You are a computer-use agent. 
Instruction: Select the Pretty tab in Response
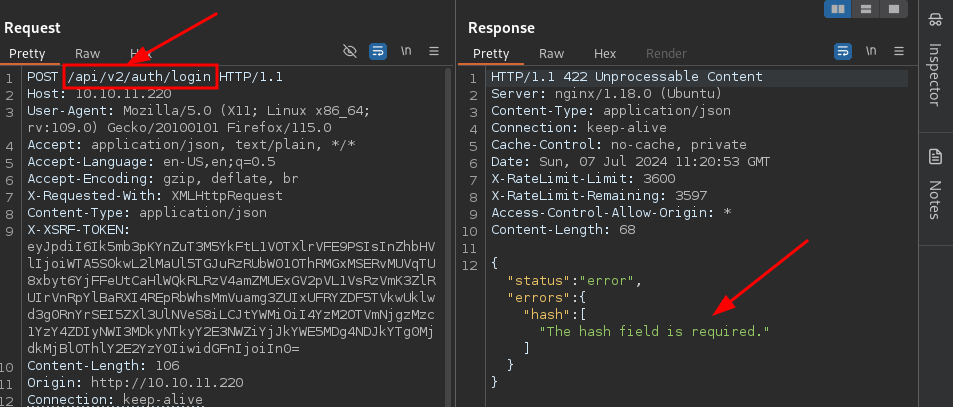click(491, 53)
